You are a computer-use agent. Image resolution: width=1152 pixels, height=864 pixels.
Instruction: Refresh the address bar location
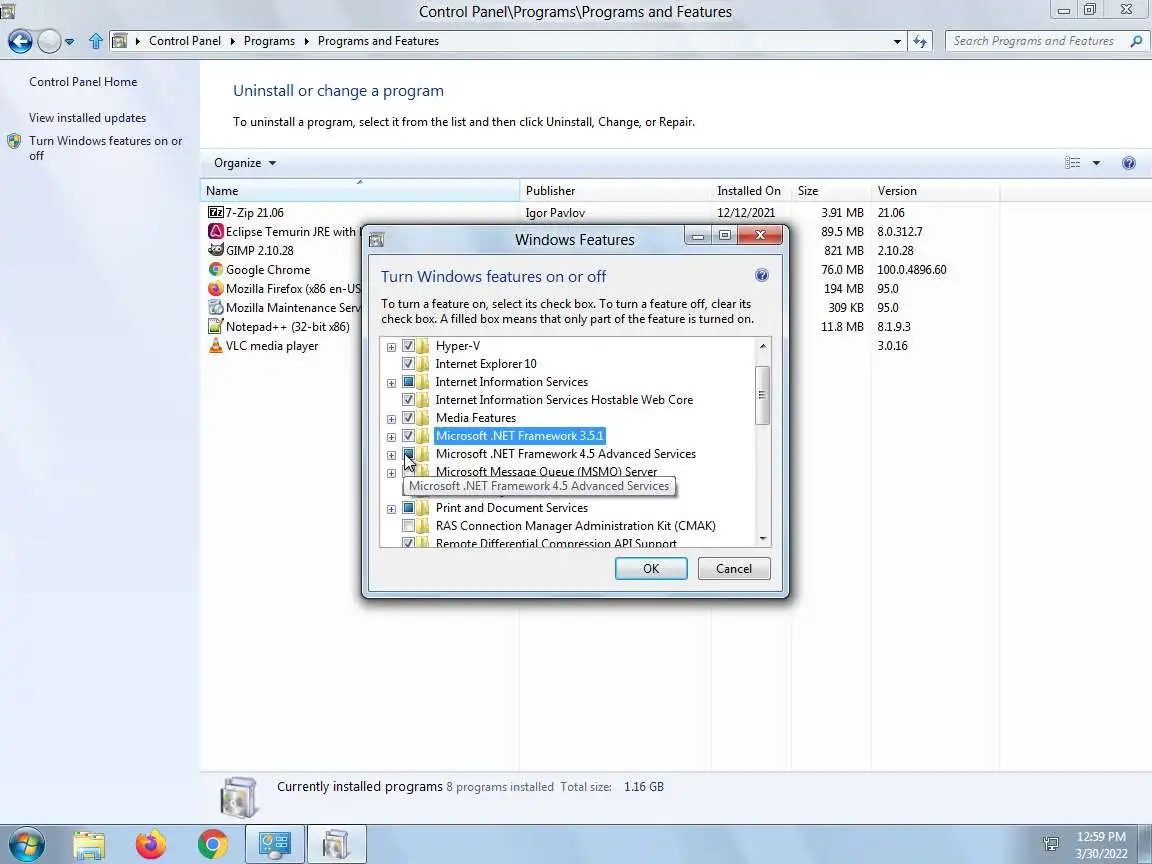click(920, 41)
